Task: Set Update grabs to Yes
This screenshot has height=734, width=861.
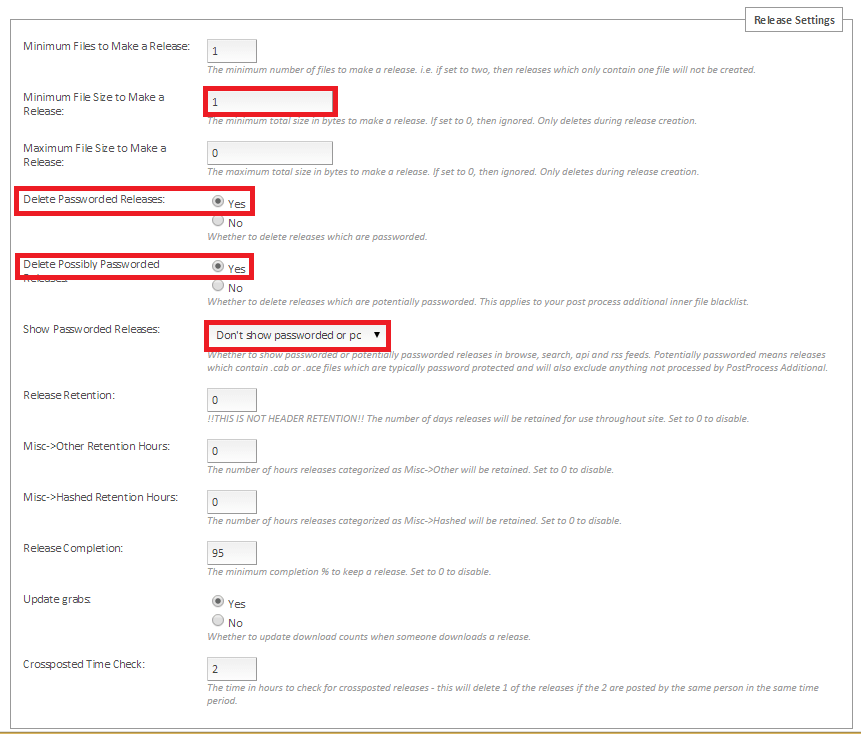Action: pos(218,602)
